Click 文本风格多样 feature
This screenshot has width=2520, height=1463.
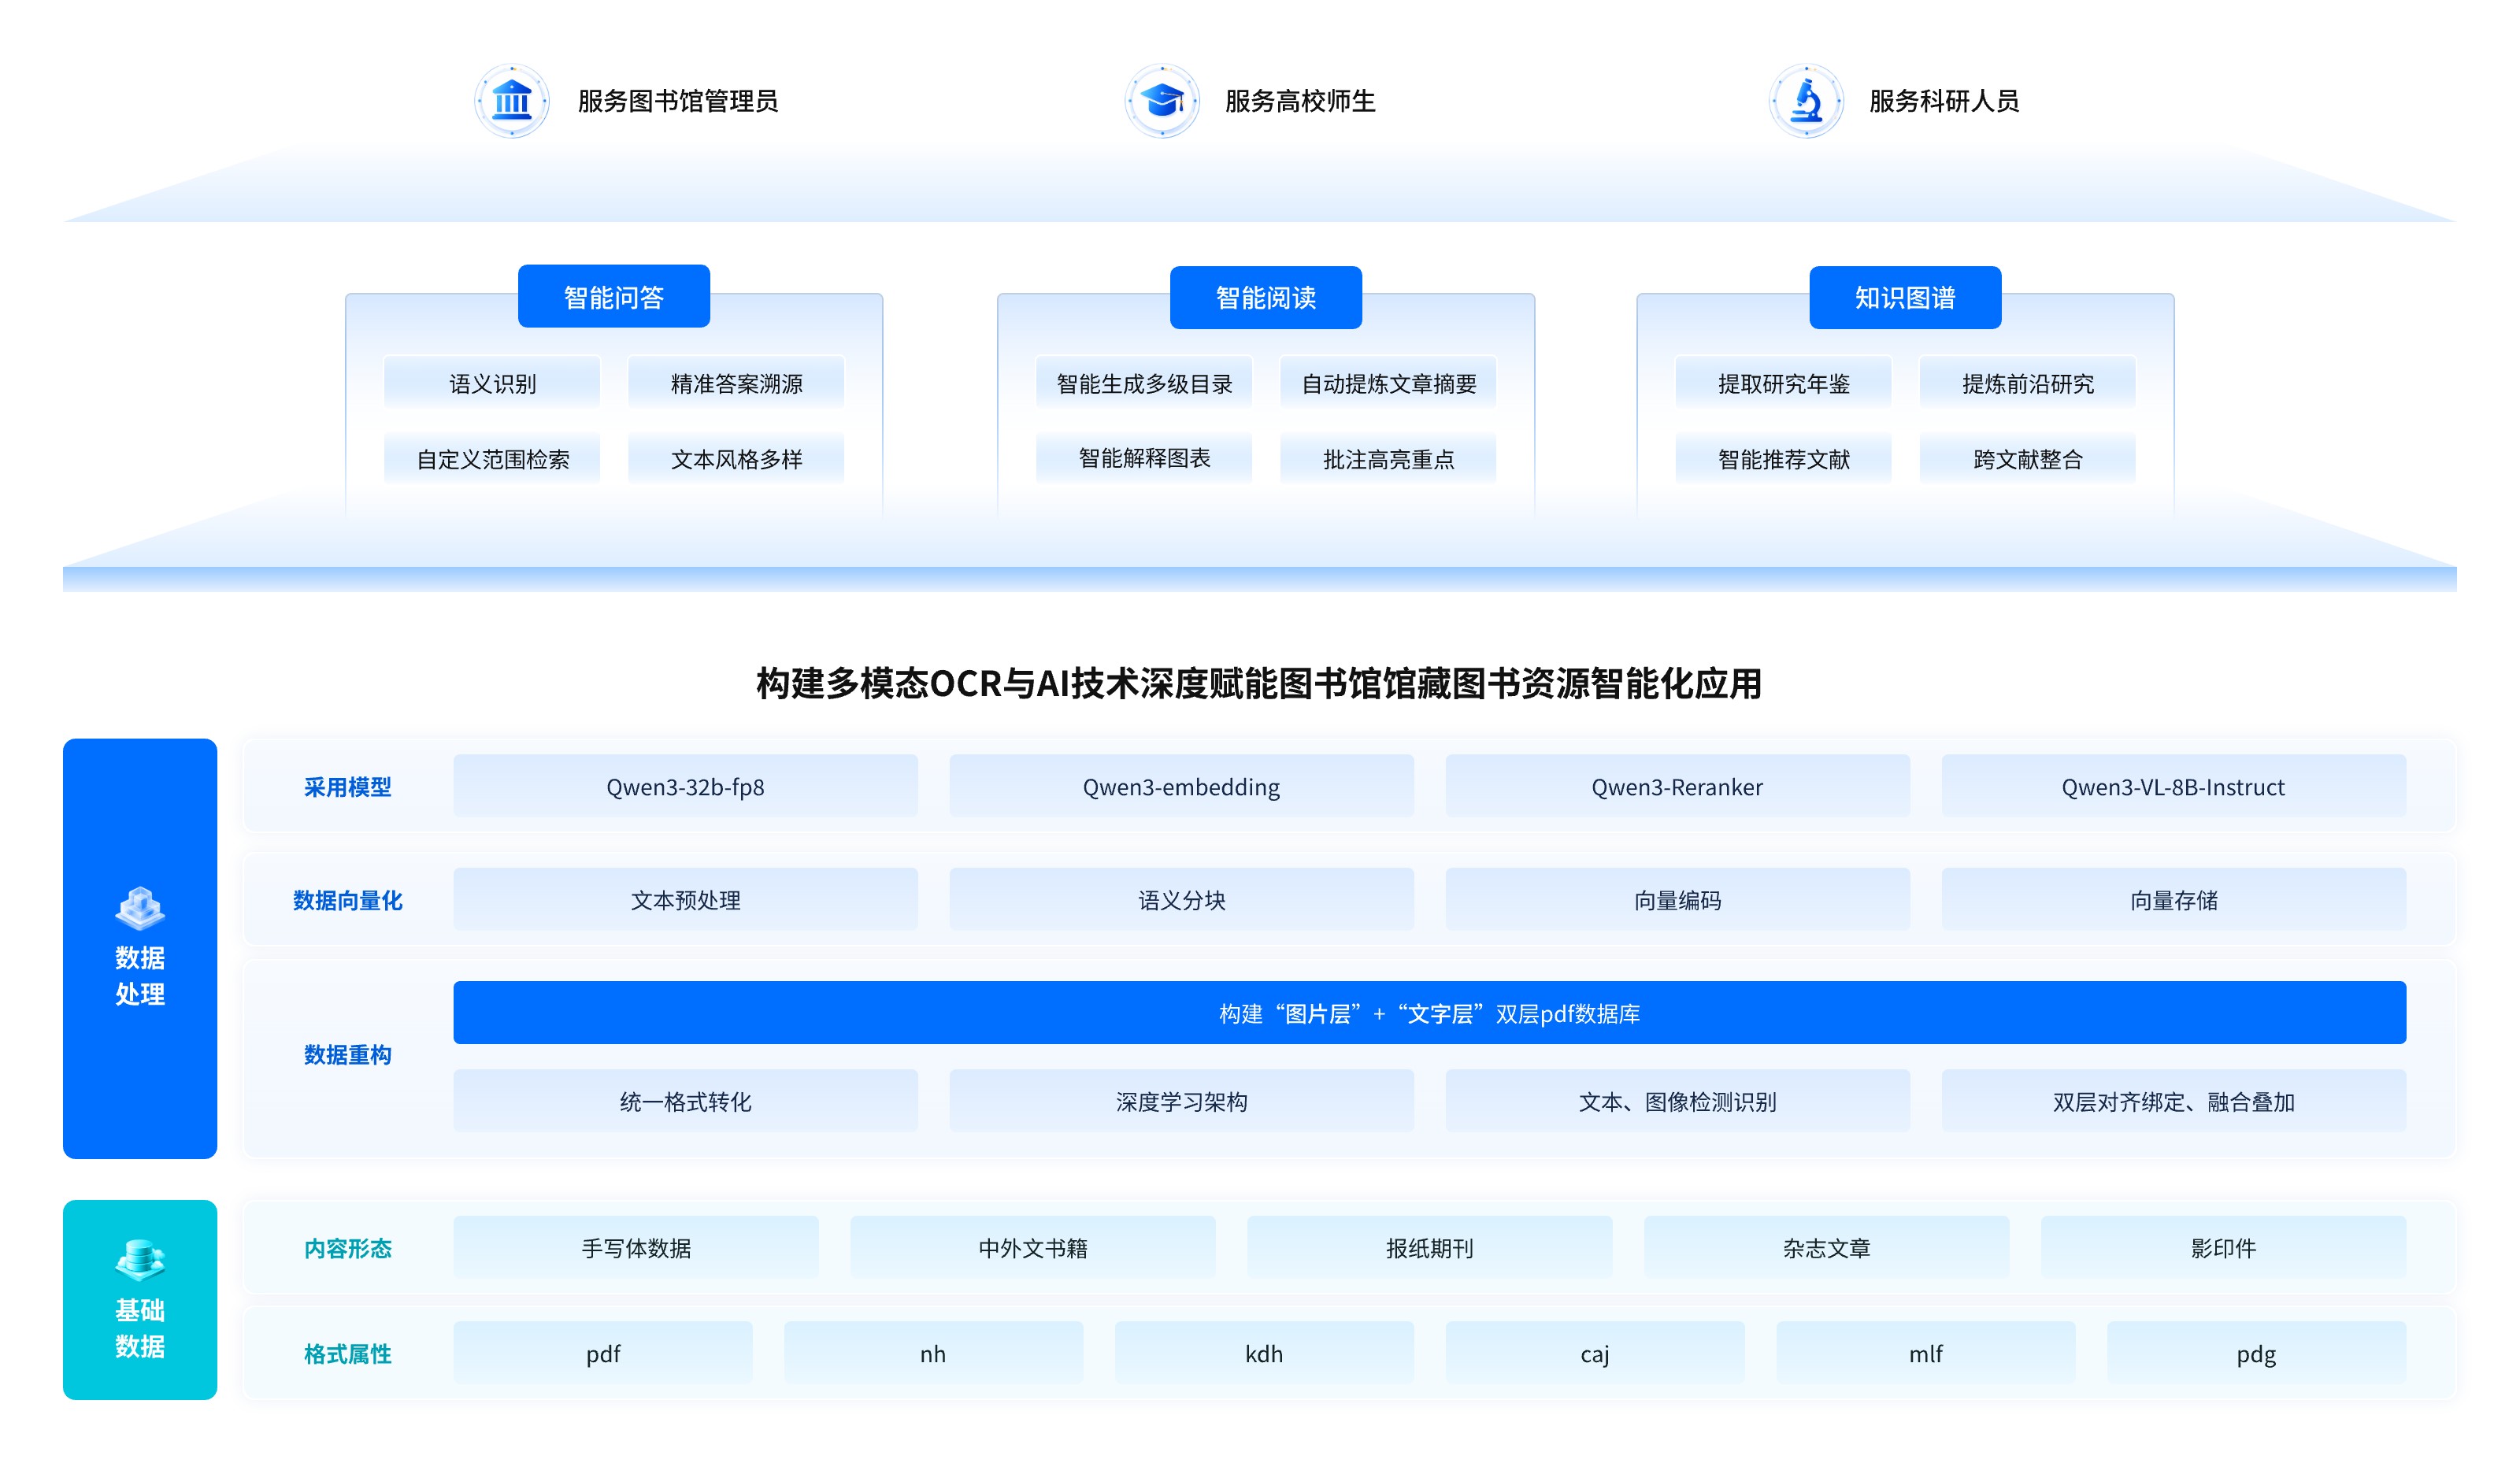[736, 459]
